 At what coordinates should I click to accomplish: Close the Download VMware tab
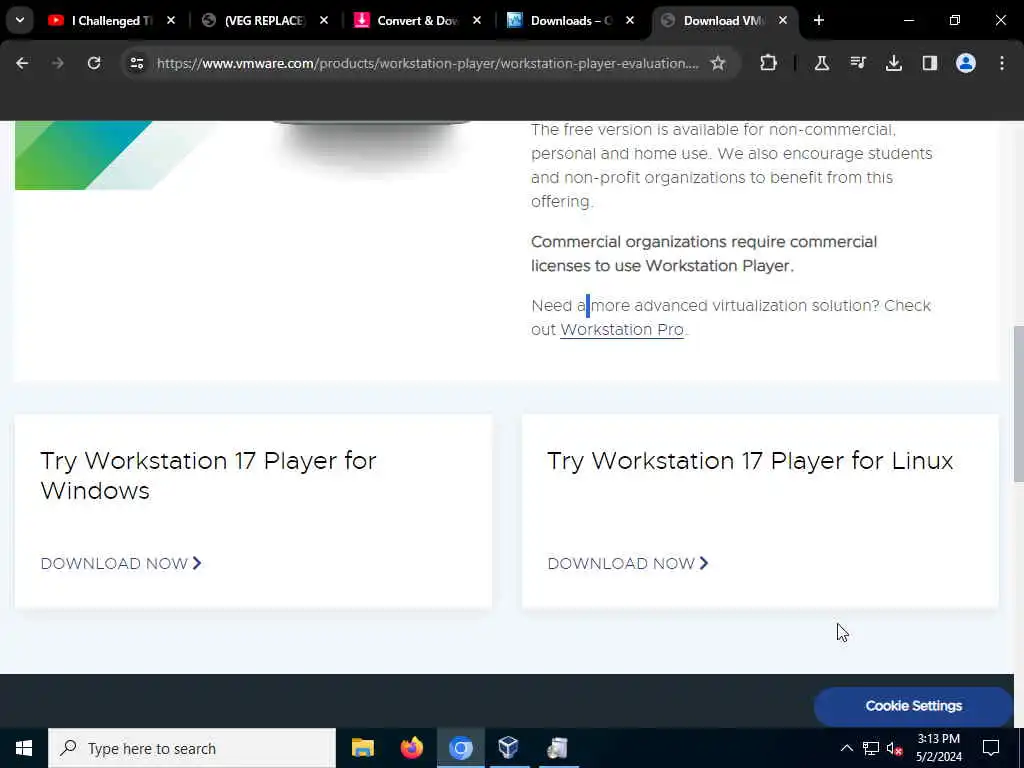(782, 20)
